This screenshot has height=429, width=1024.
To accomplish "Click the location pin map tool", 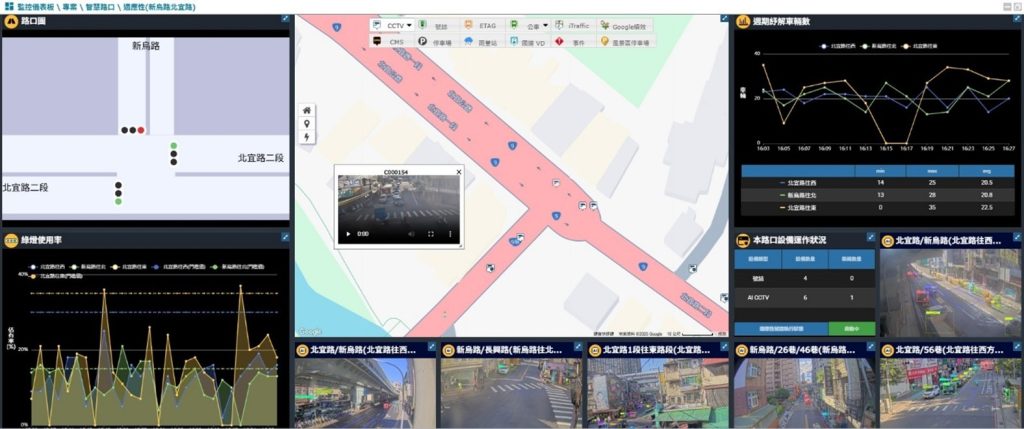I will (x=307, y=123).
